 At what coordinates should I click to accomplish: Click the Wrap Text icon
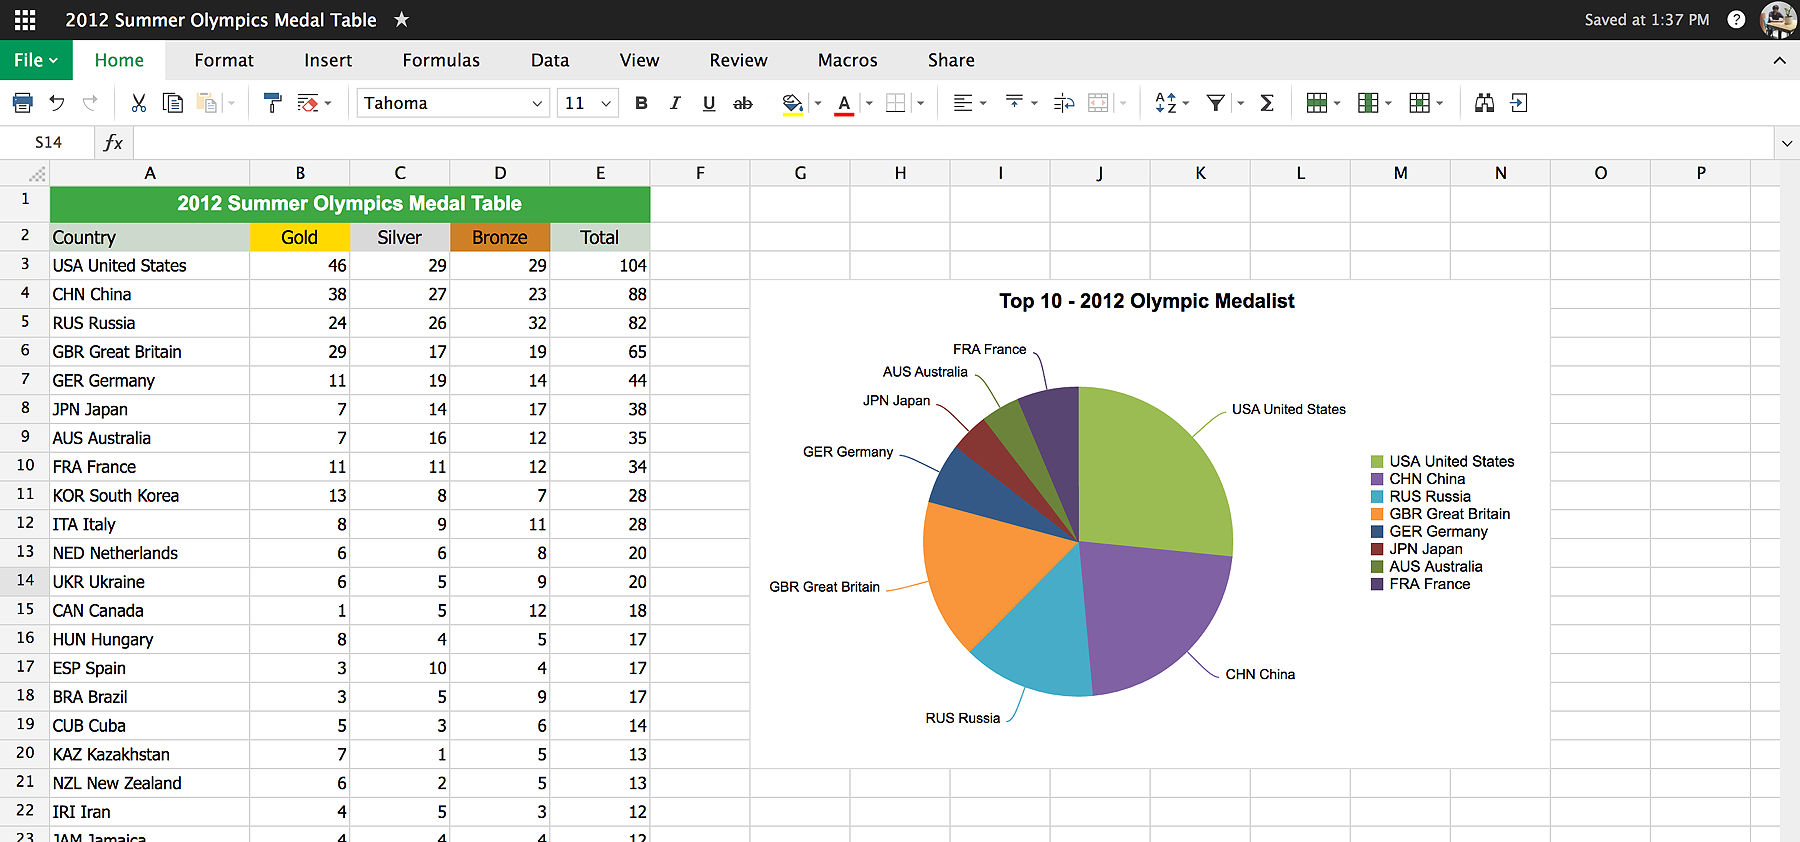coord(1064,103)
